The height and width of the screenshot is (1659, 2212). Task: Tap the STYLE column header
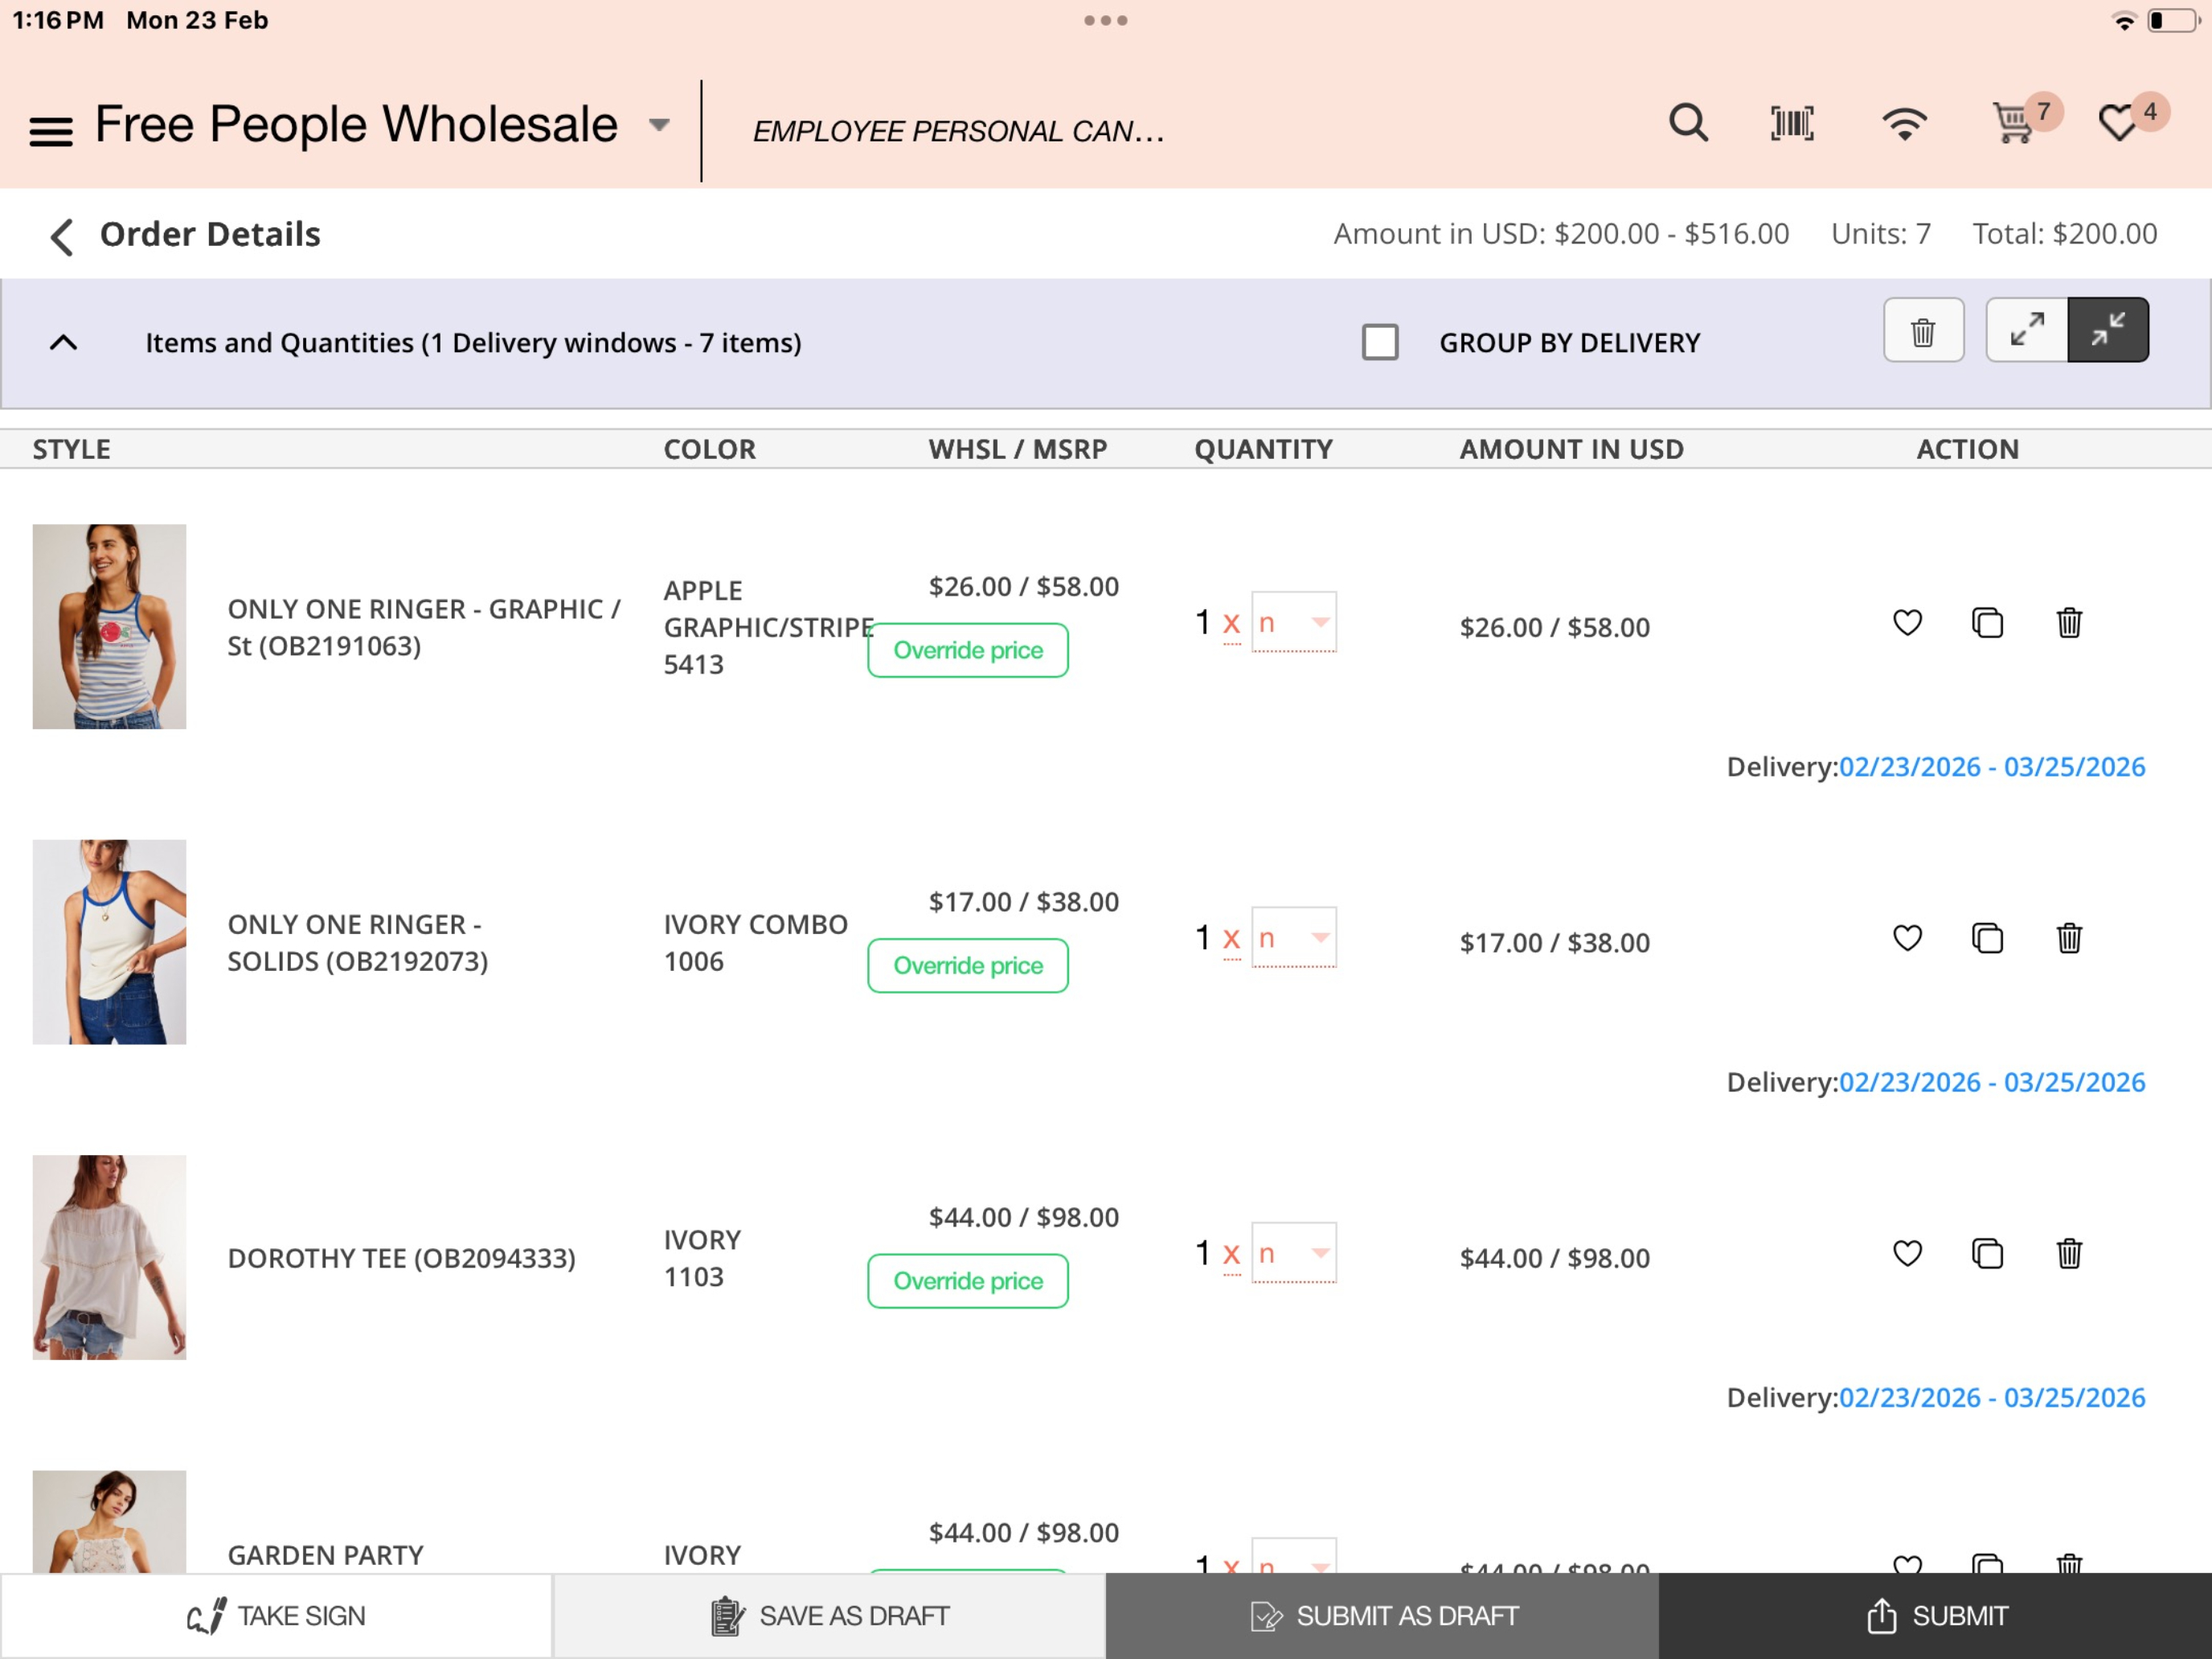(x=71, y=449)
